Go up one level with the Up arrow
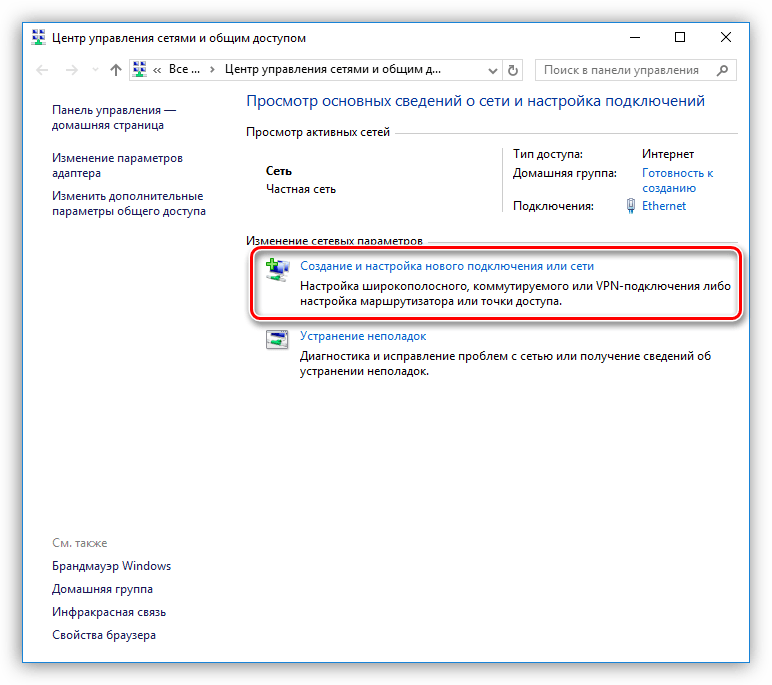This screenshot has height=685, width=772. tap(116, 70)
